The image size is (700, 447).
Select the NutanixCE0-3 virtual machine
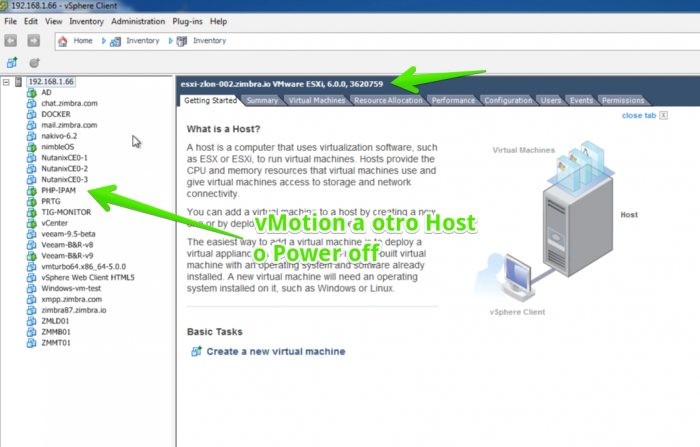tap(64, 180)
